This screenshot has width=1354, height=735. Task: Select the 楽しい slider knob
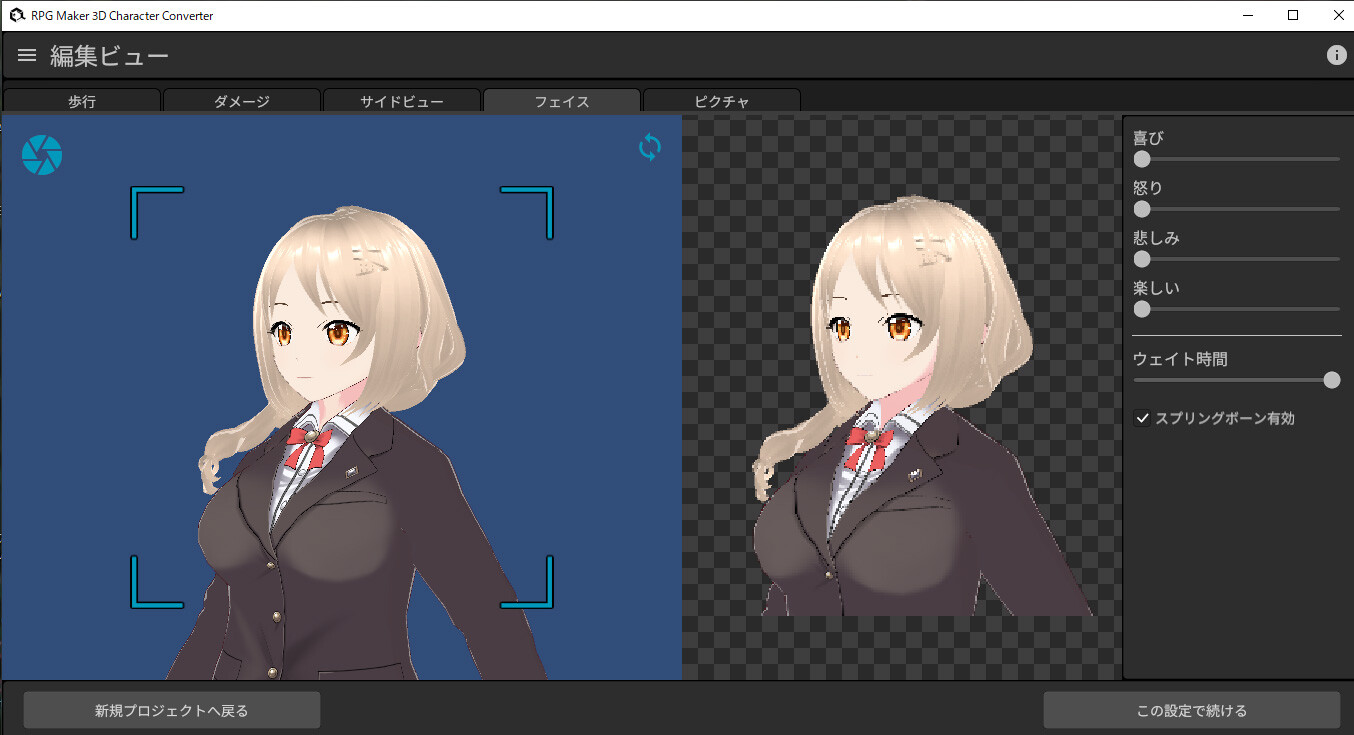click(x=1141, y=309)
